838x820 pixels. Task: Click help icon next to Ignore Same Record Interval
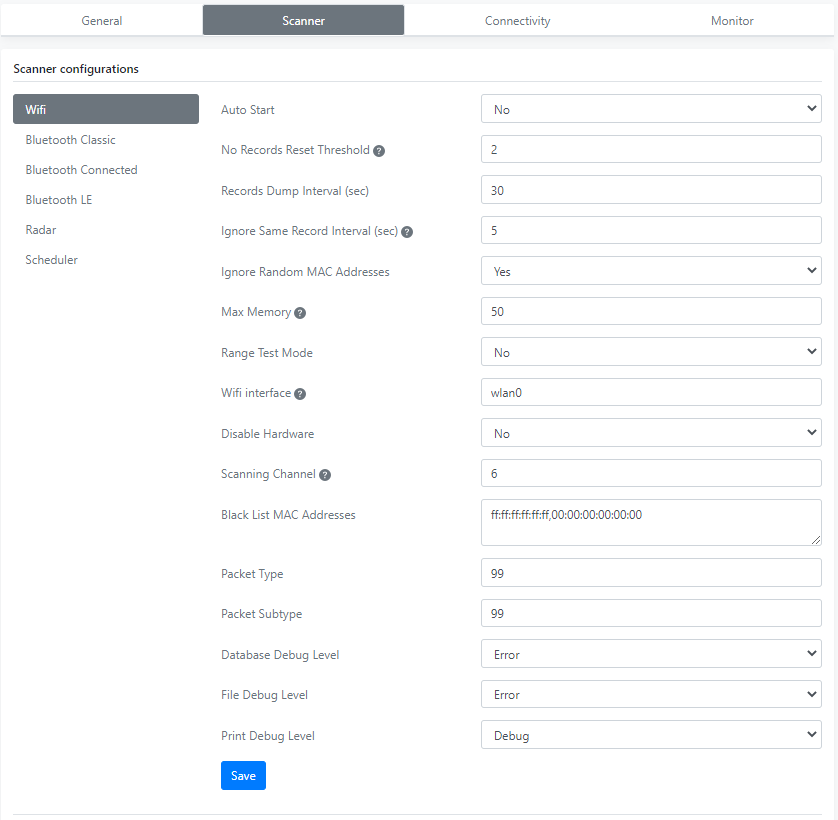pyautogui.click(x=407, y=232)
